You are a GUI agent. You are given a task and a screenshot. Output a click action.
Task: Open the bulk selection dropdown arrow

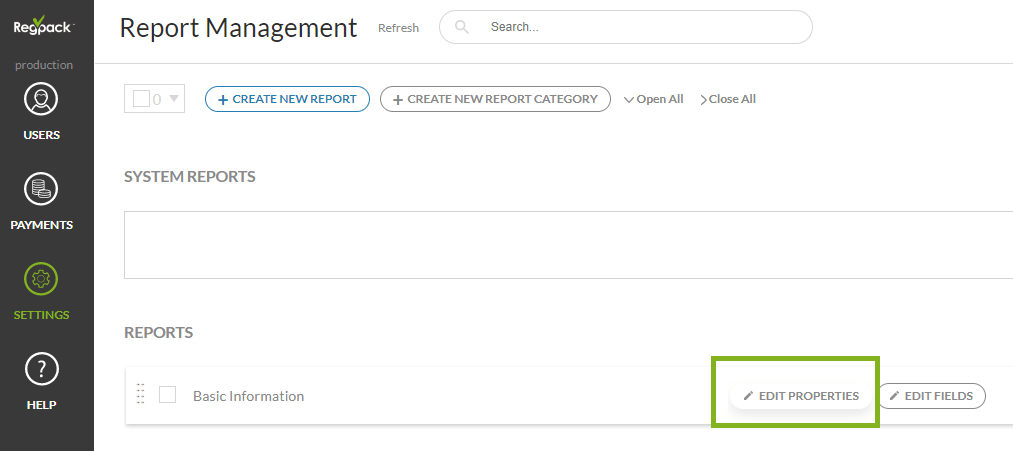click(173, 99)
